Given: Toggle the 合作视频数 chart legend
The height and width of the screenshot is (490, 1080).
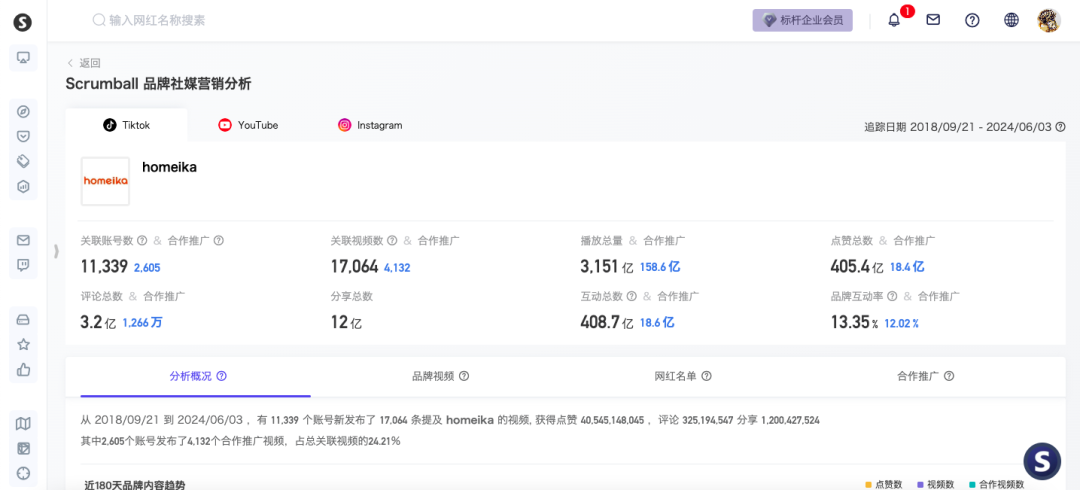Looking at the screenshot, I should 997,484.
